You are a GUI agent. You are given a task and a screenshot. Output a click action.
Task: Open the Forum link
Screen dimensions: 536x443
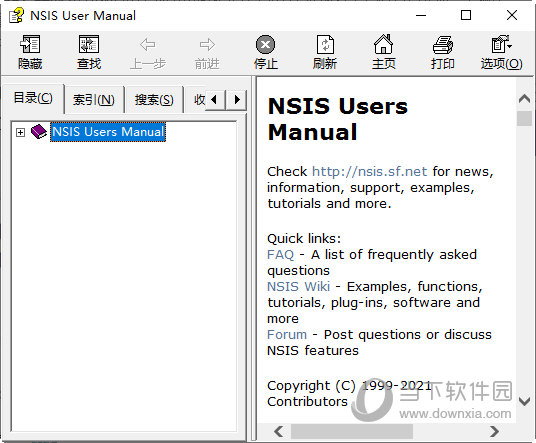click(287, 334)
